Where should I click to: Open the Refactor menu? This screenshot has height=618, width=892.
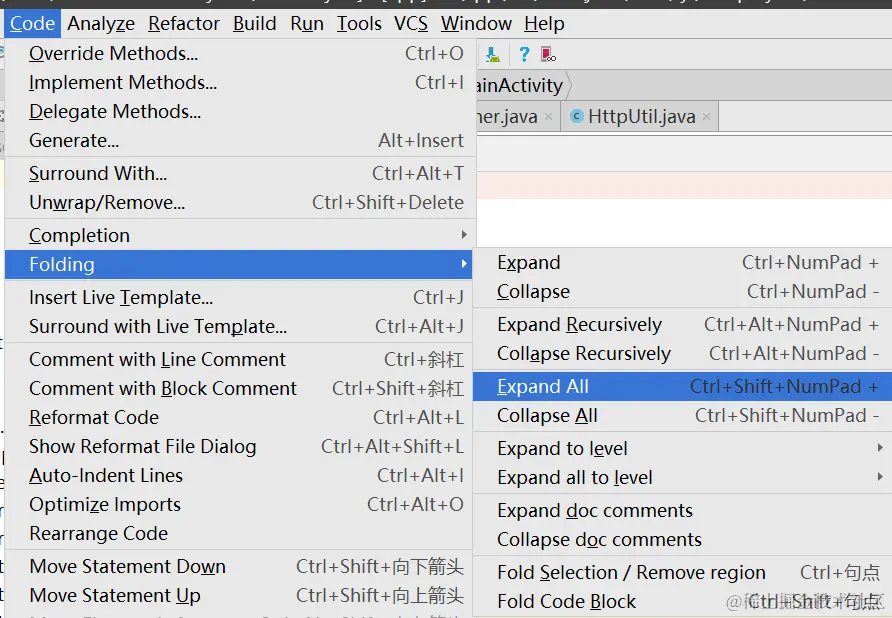[x=184, y=23]
